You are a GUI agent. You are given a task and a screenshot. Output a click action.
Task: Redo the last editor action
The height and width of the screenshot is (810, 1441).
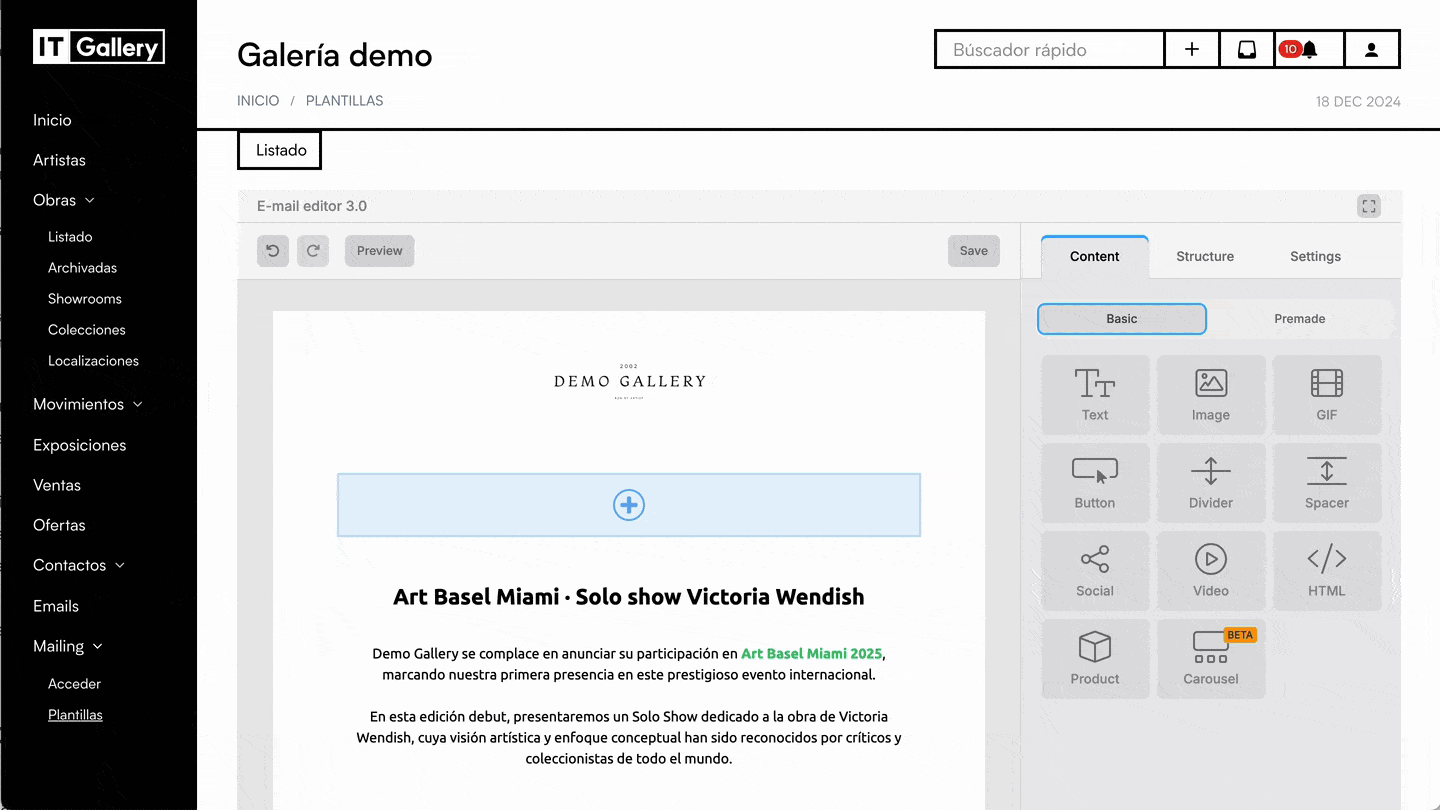tap(313, 251)
